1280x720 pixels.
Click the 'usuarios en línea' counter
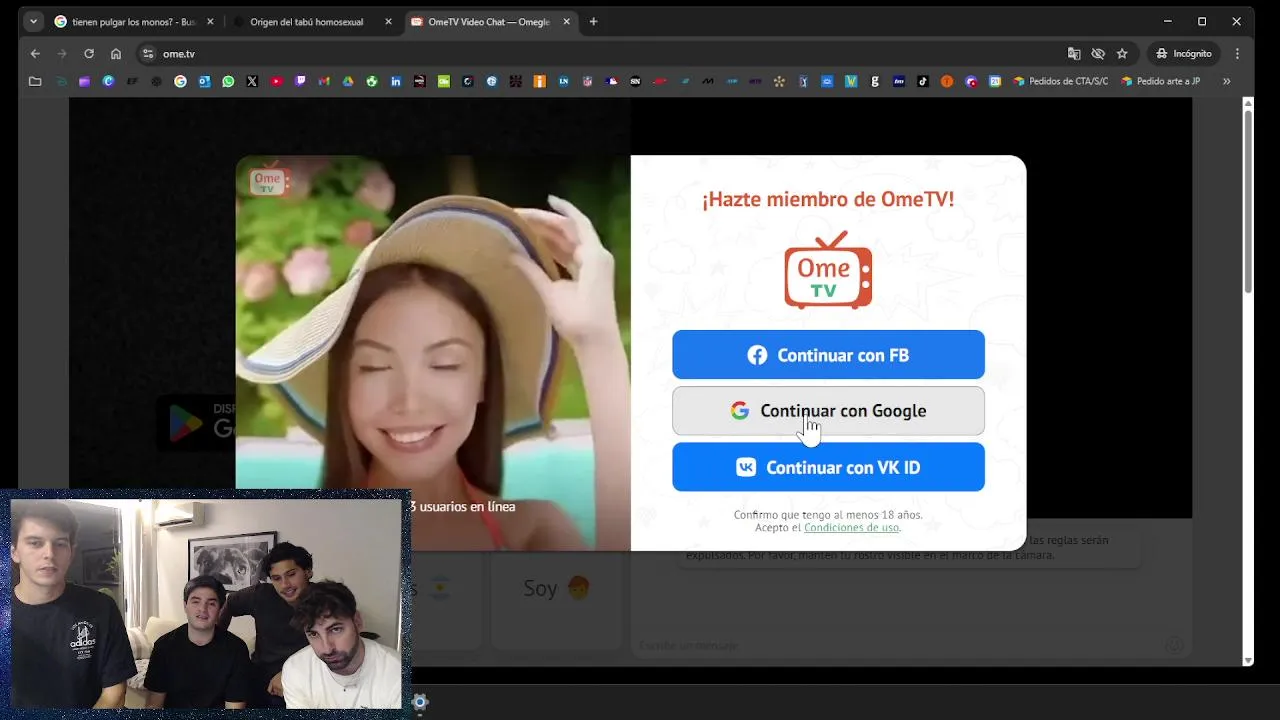(462, 507)
